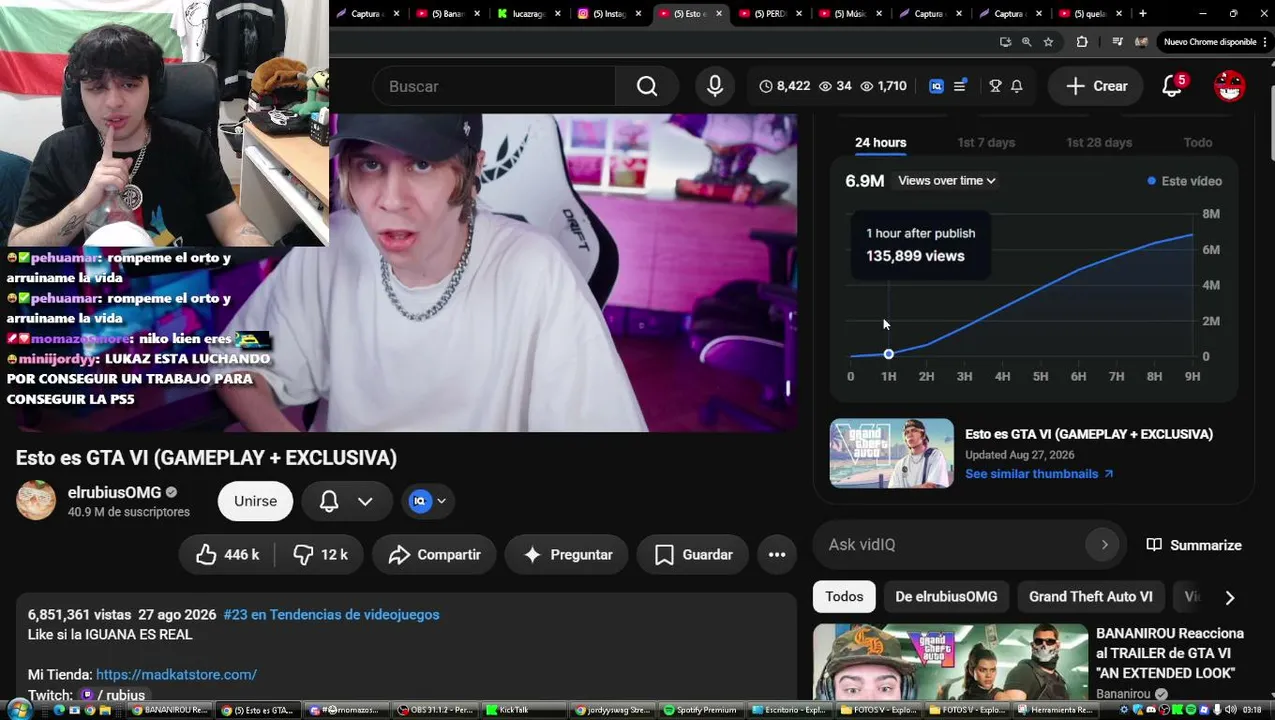Image resolution: width=1275 pixels, height=720 pixels.
Task: Select the 1st 28 days tab
Action: click(1099, 143)
